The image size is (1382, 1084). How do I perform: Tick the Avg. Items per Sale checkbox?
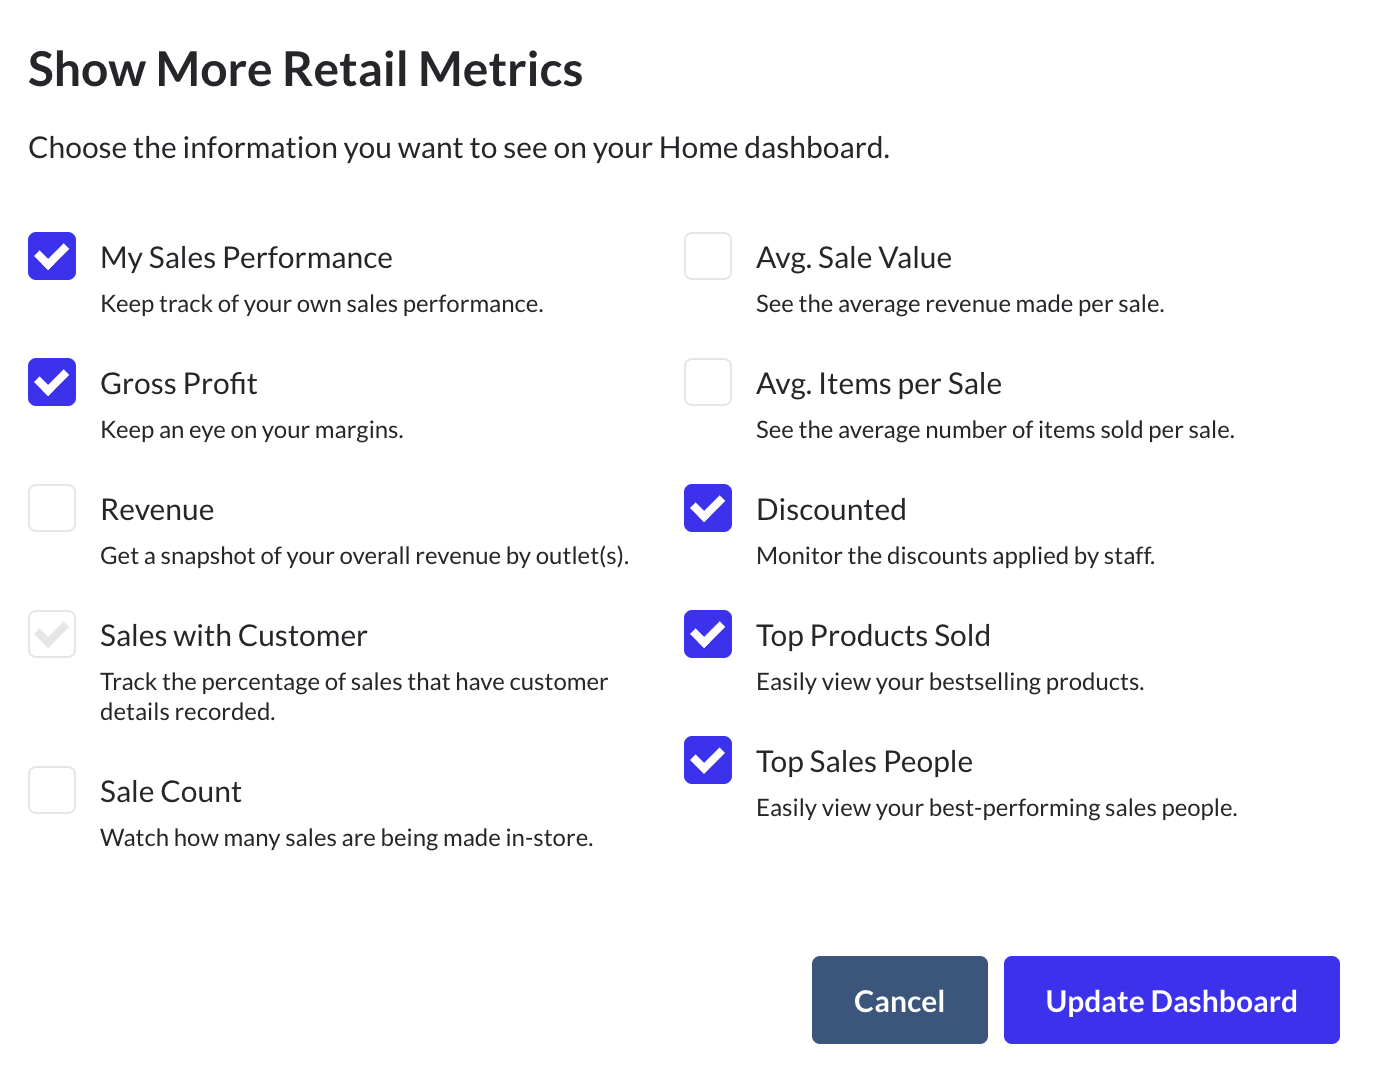click(x=708, y=382)
